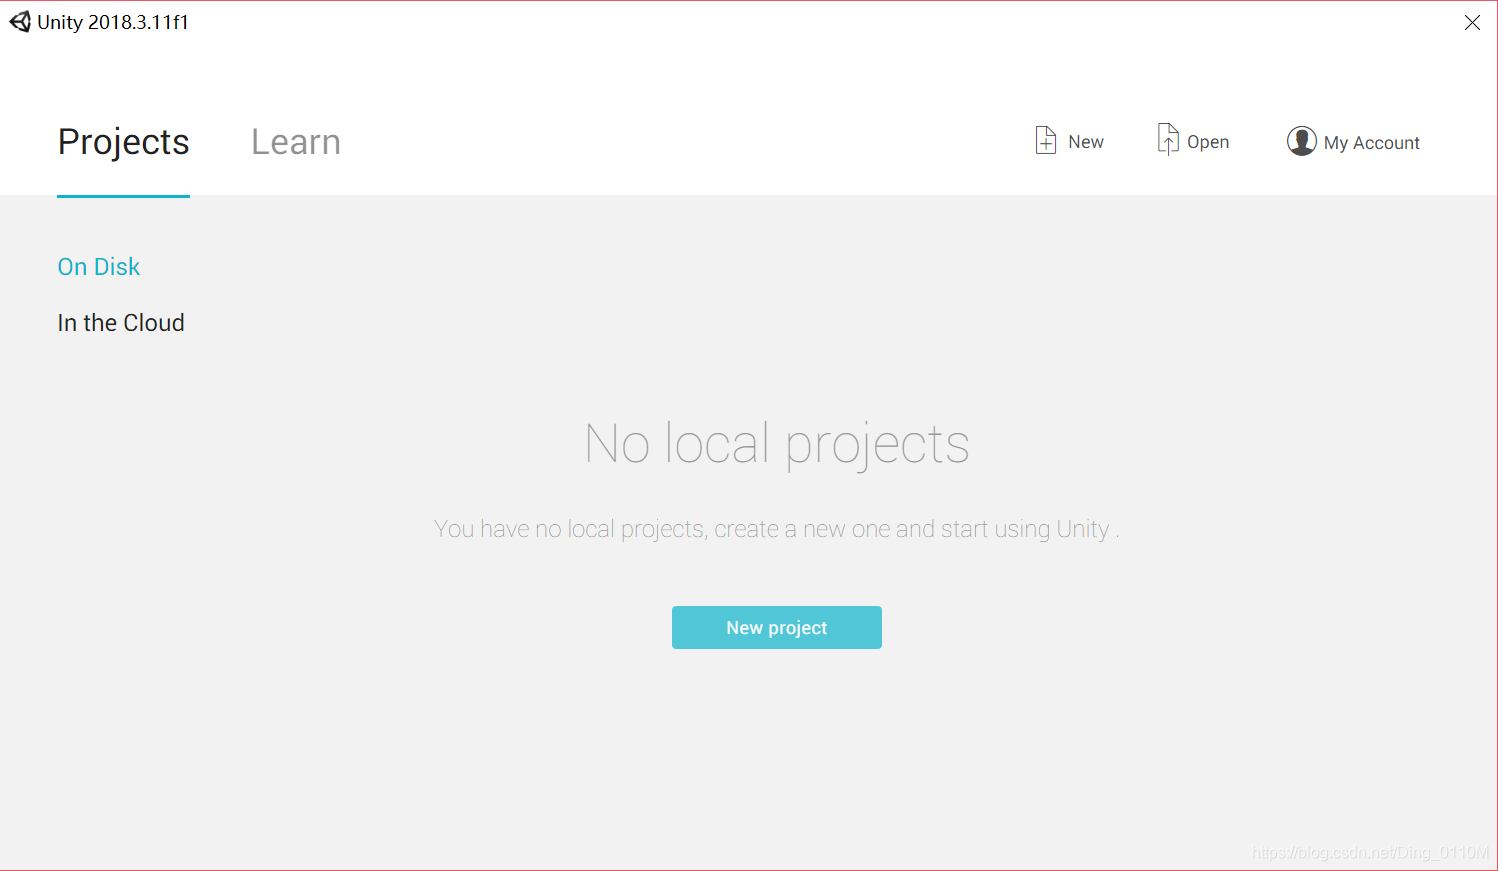Click the blue New project button
This screenshot has width=1498, height=871.
click(x=777, y=628)
